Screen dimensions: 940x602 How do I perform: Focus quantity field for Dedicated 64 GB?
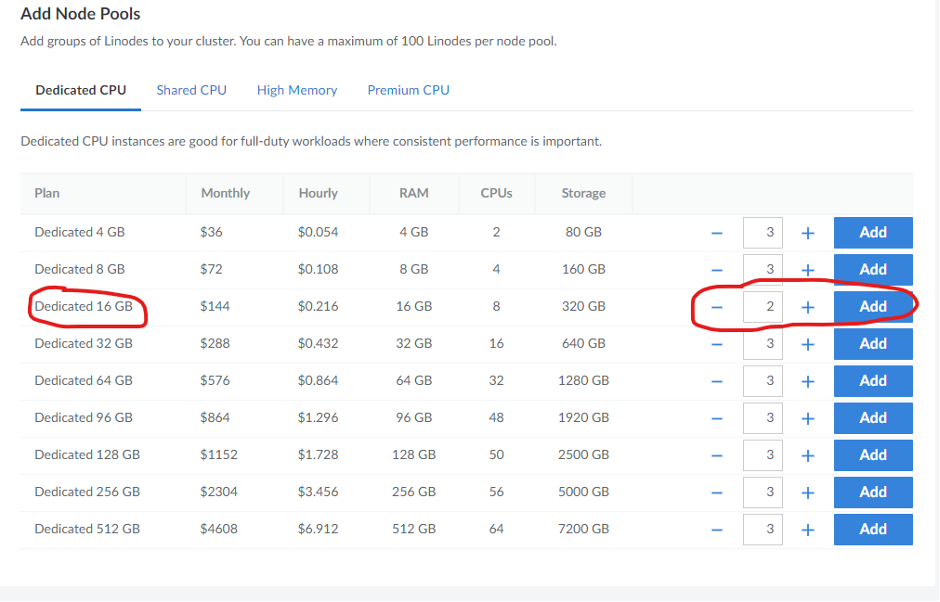[763, 381]
